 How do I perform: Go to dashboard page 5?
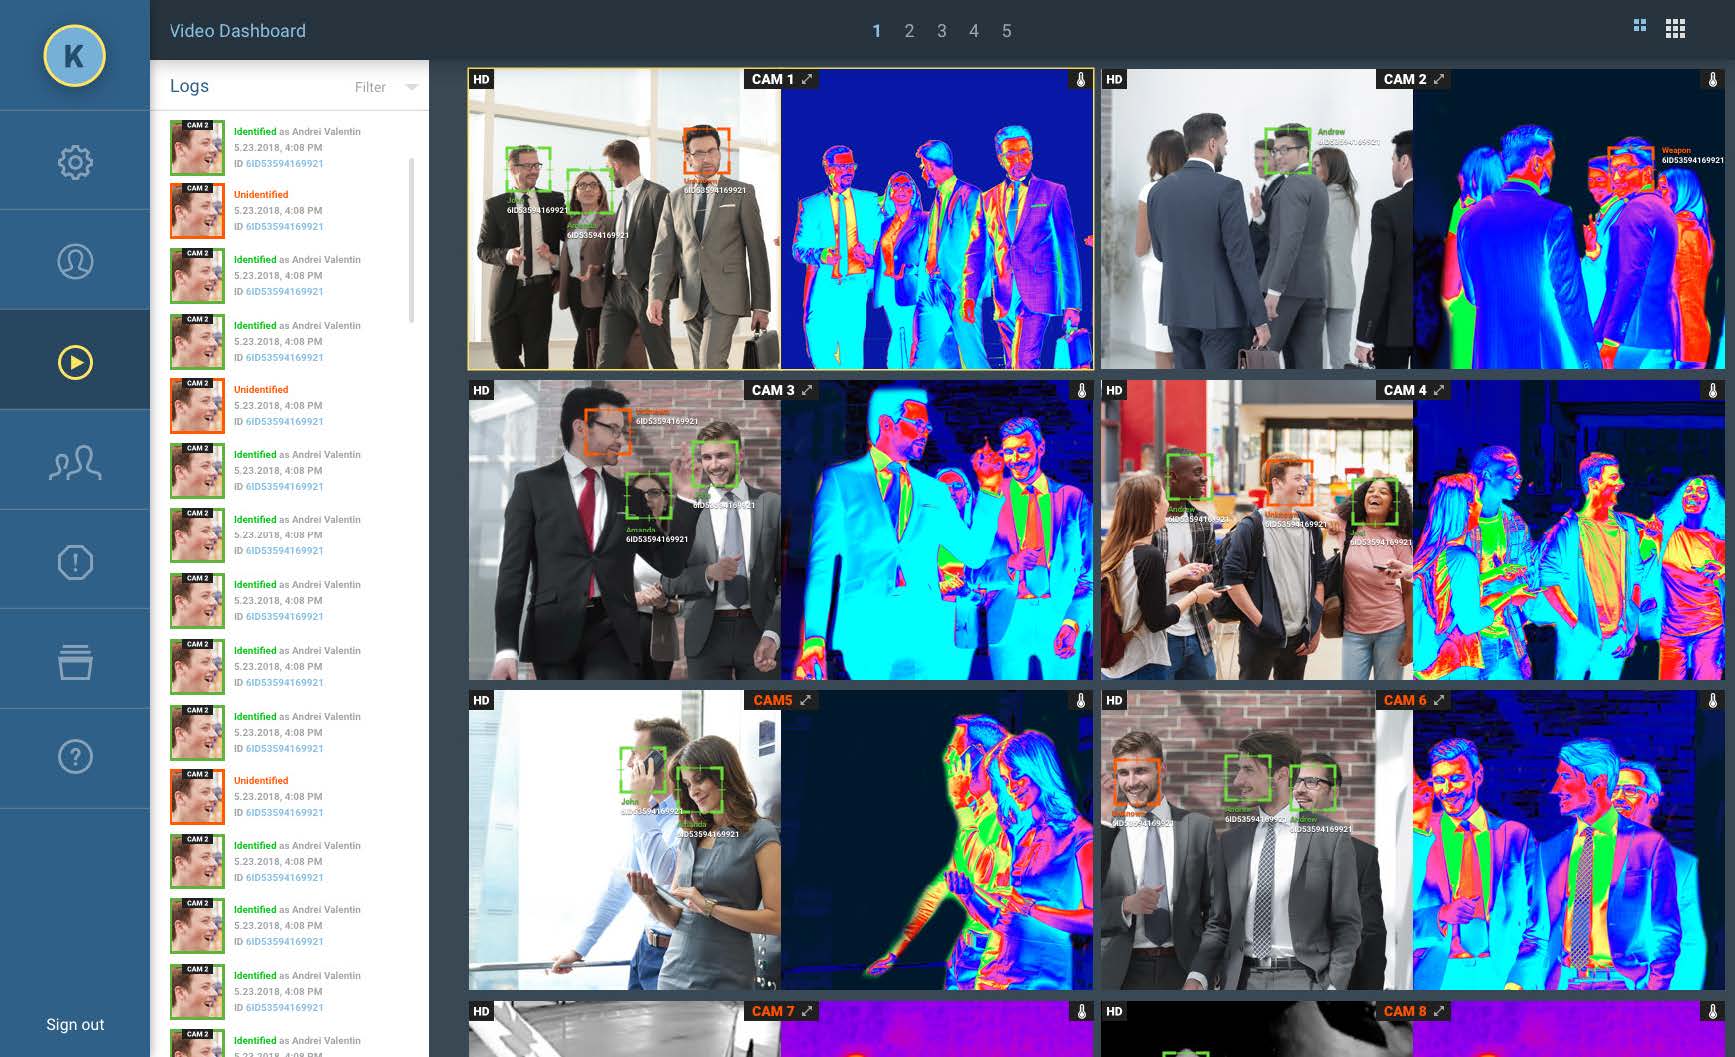1007,31
